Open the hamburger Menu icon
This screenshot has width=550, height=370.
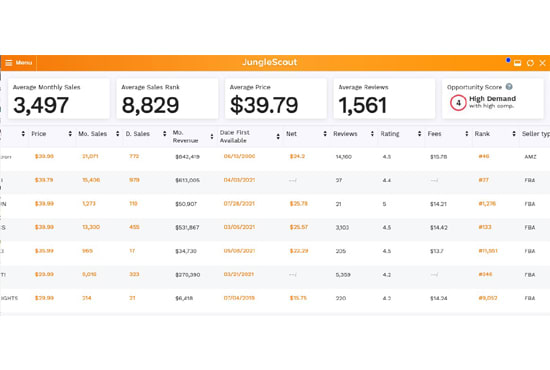click(9, 63)
